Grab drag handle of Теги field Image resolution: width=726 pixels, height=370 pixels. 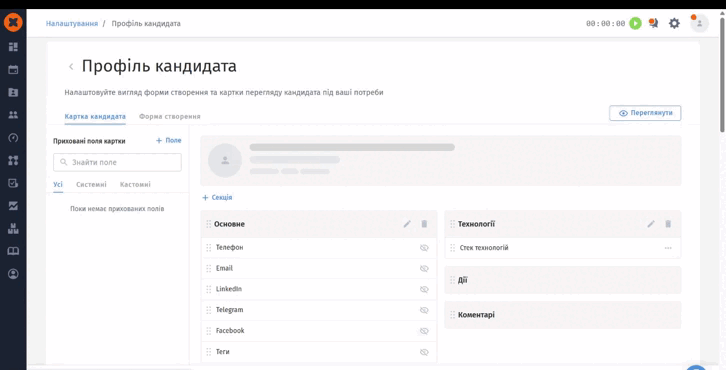(209, 352)
